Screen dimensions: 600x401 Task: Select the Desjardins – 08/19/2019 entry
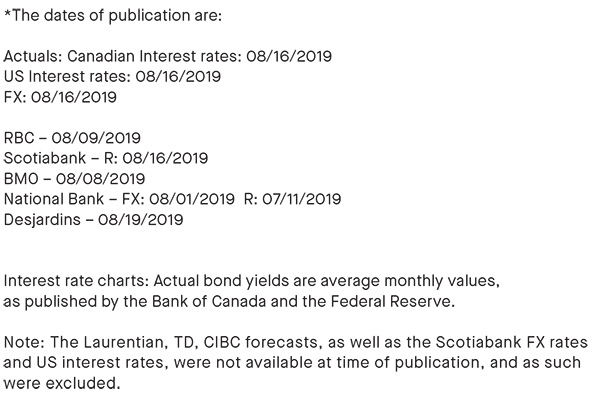click(x=93, y=220)
